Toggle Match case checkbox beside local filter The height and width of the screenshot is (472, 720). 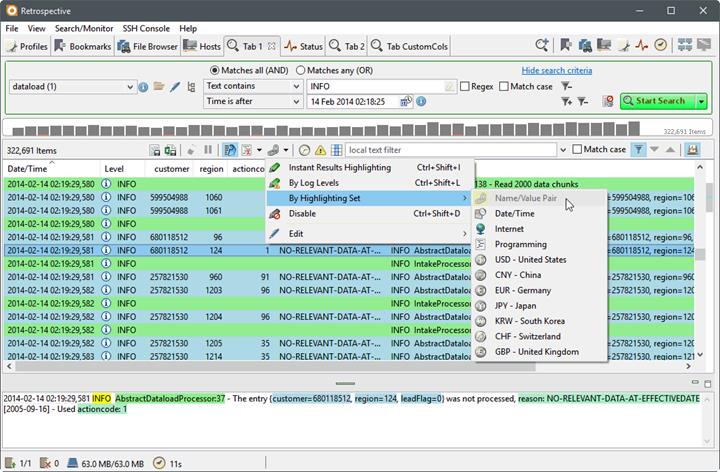[x=577, y=149]
